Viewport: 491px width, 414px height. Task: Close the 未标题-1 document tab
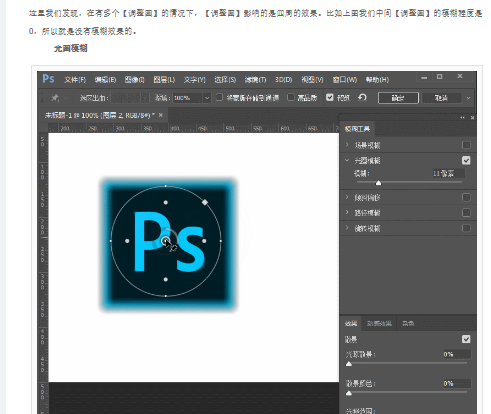[x=161, y=115]
